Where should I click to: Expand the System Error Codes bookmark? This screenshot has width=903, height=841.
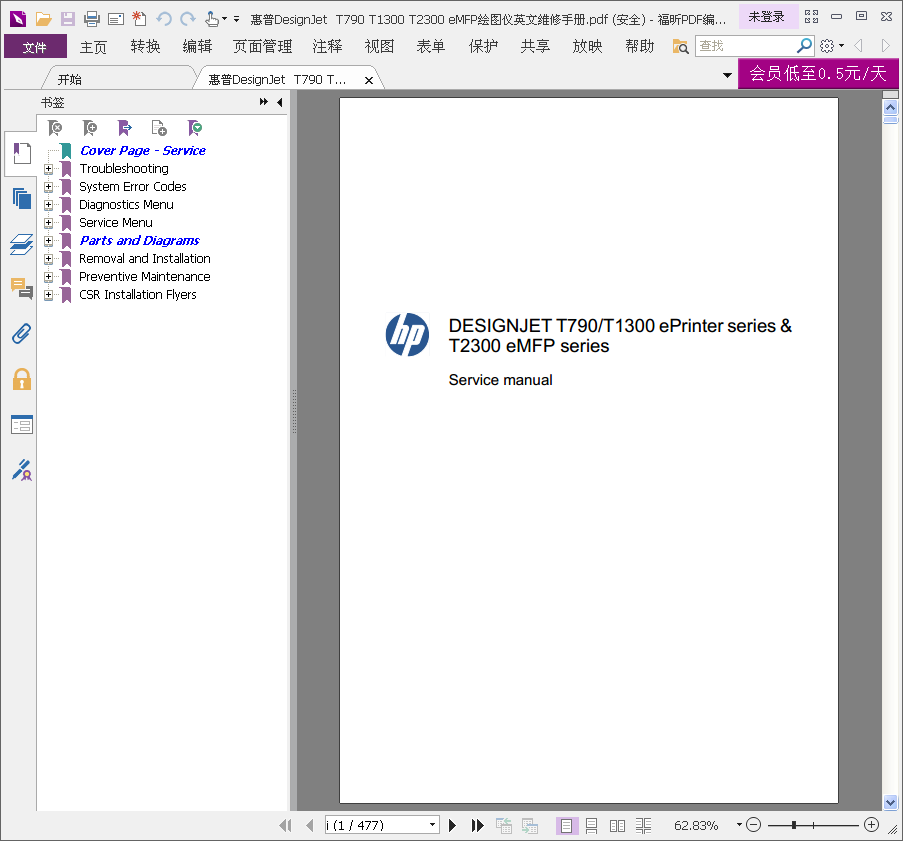tap(48, 187)
